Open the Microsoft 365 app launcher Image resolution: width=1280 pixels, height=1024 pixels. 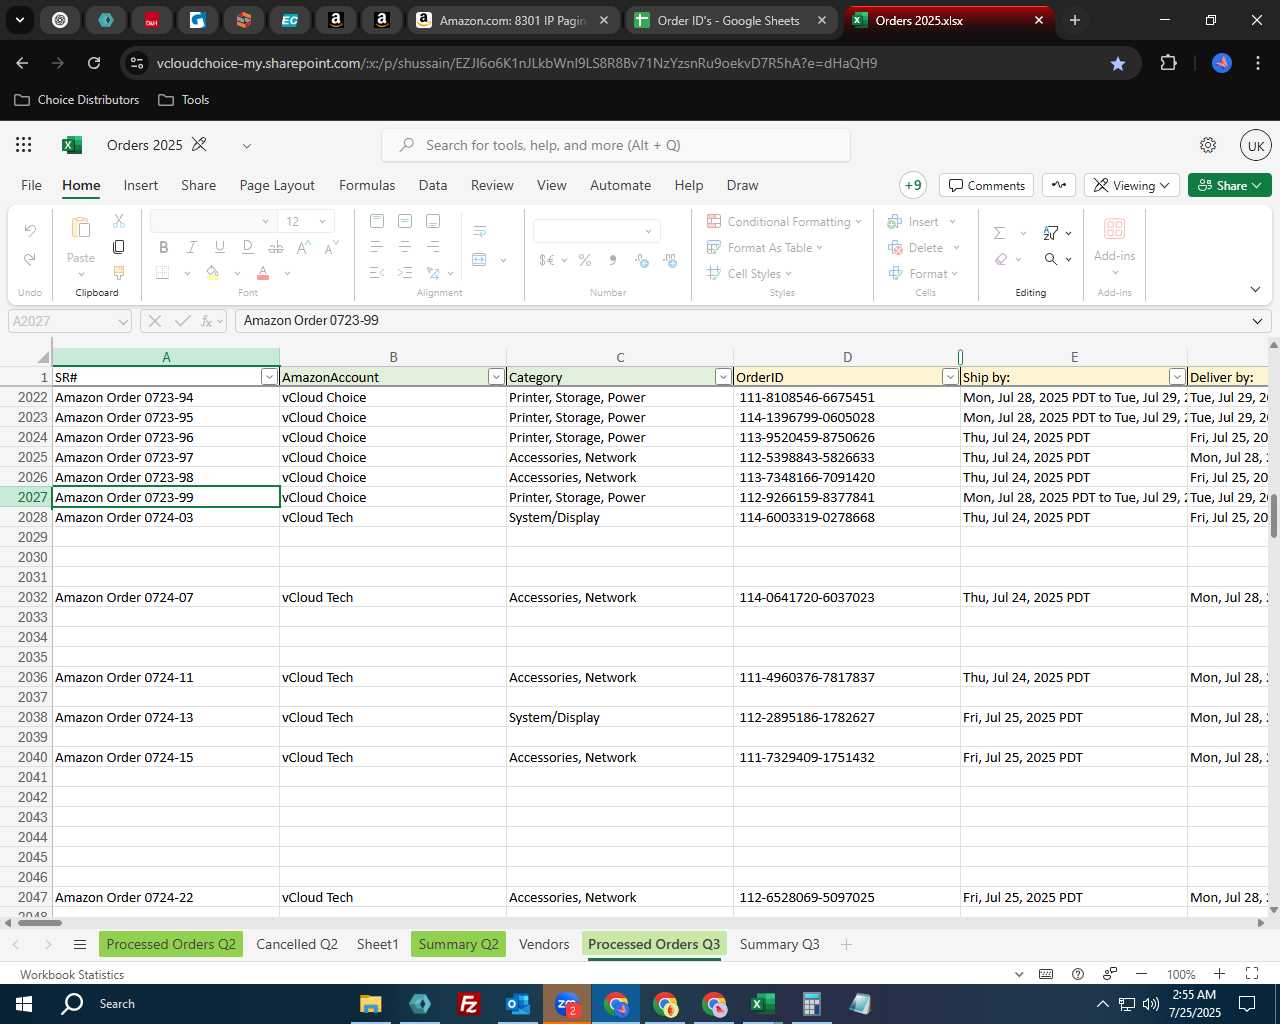24,145
